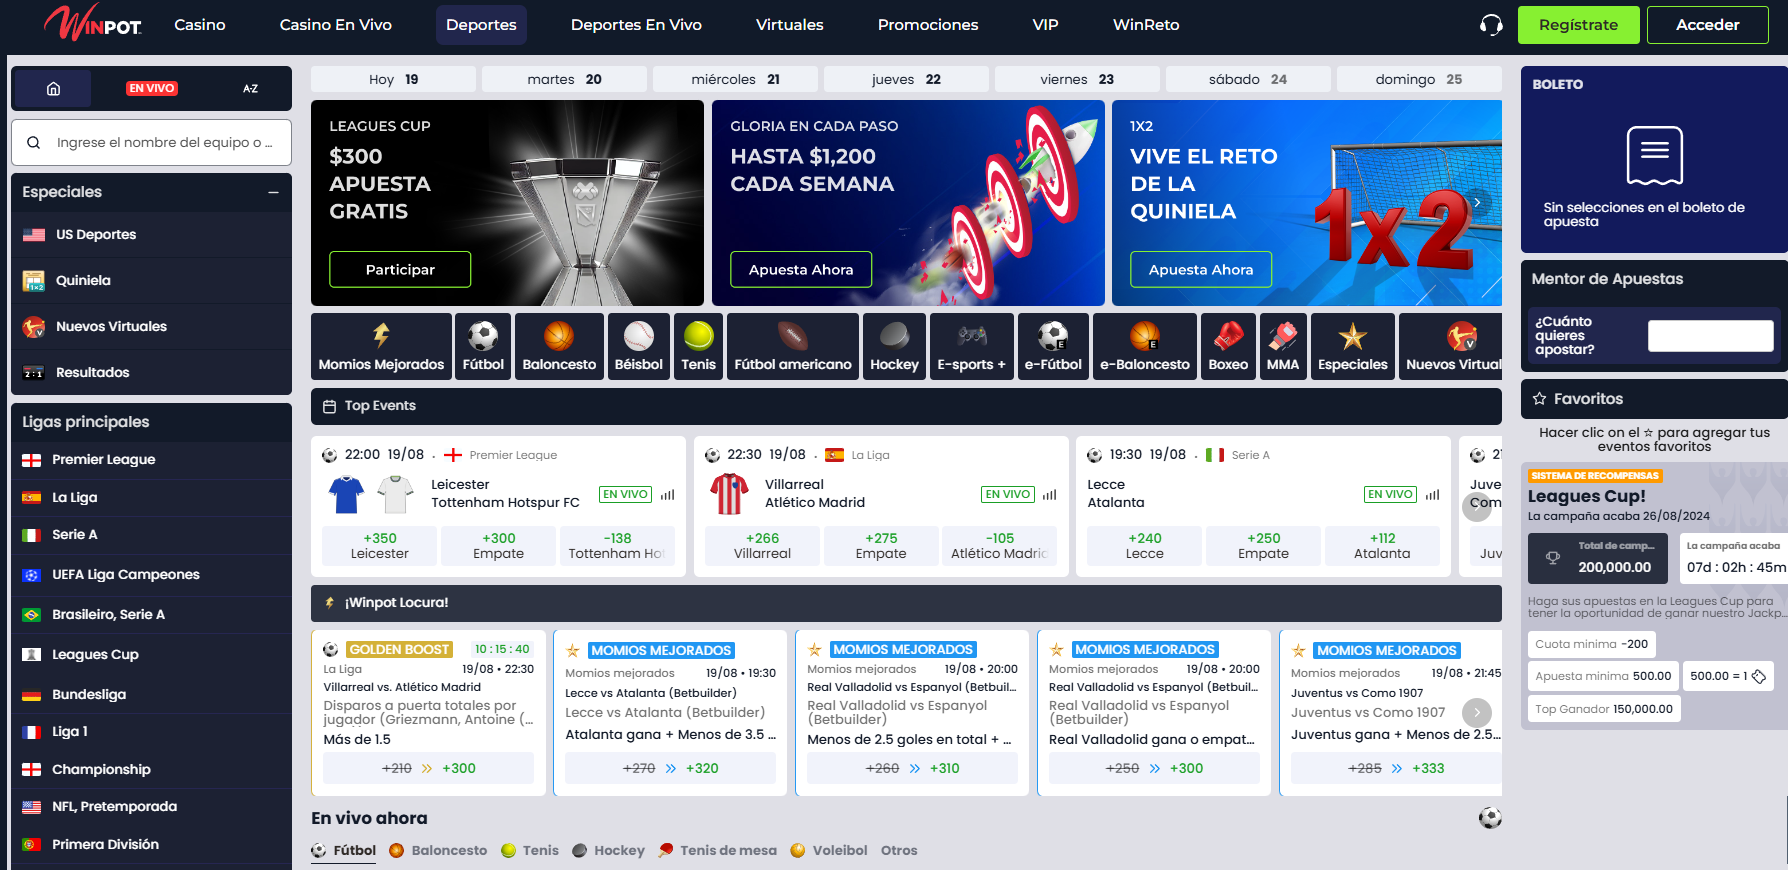Open the Casino menu
Screen dimensions: 1788x870
tap(200, 25)
